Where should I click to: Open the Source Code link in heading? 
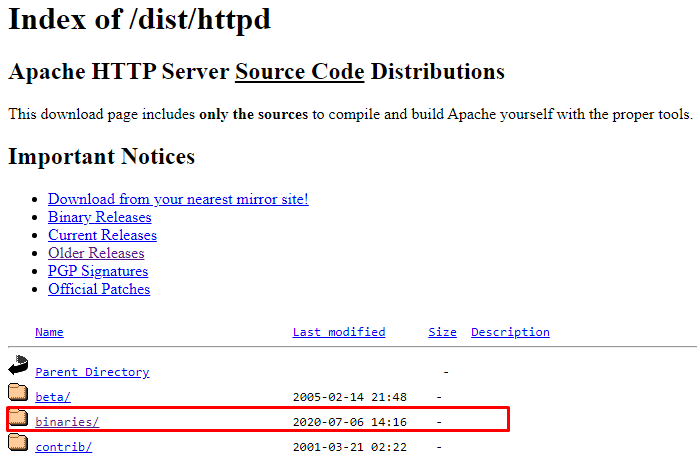[x=300, y=72]
